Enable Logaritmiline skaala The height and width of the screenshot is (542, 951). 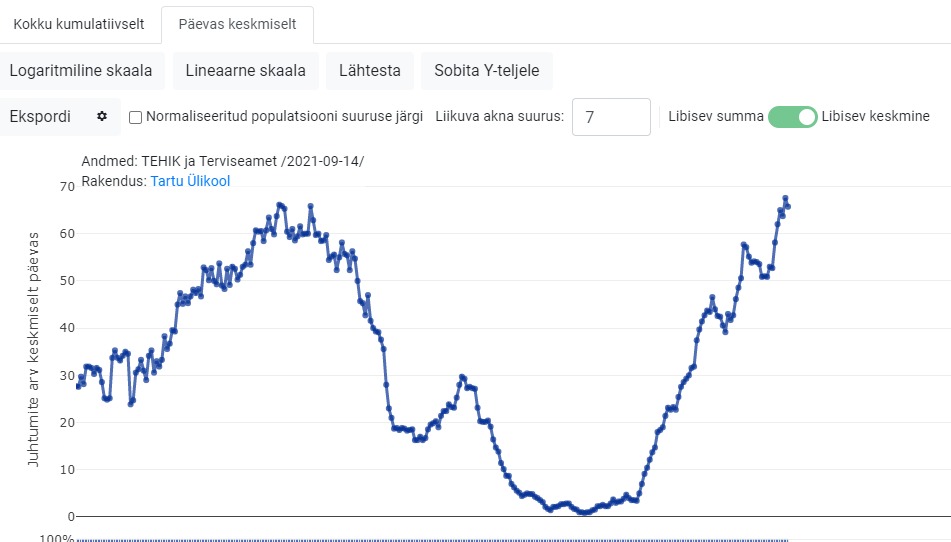click(81, 70)
